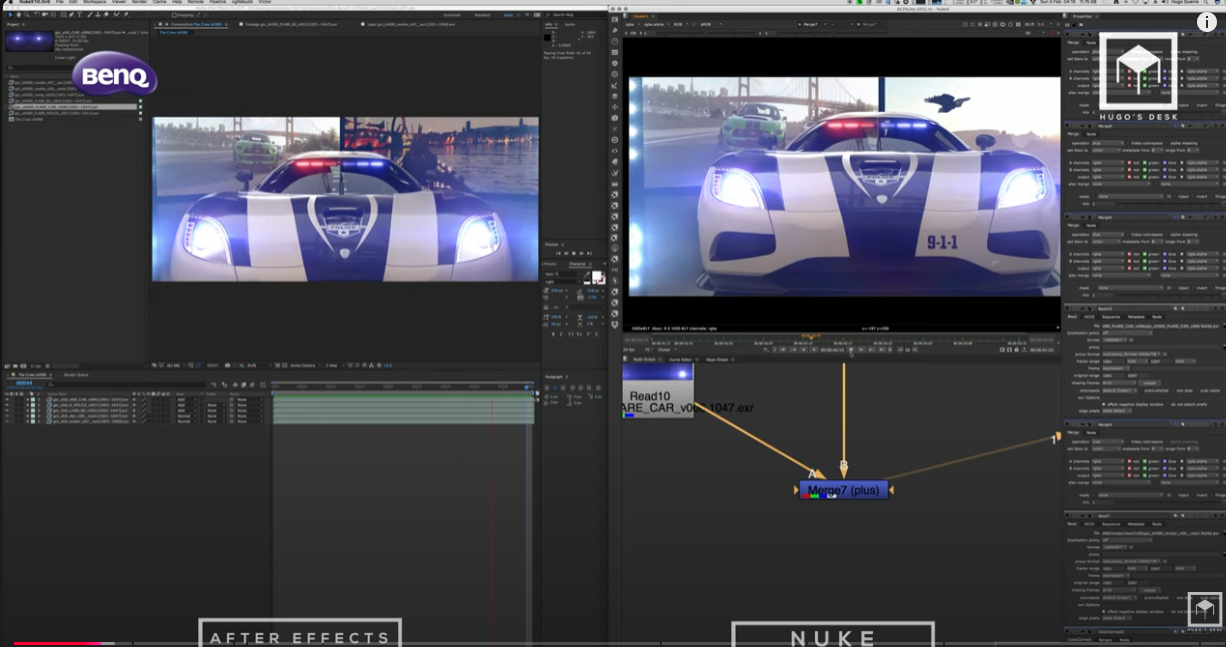The height and width of the screenshot is (647, 1226).
Task: Click the video progress bar
Action: point(613,643)
